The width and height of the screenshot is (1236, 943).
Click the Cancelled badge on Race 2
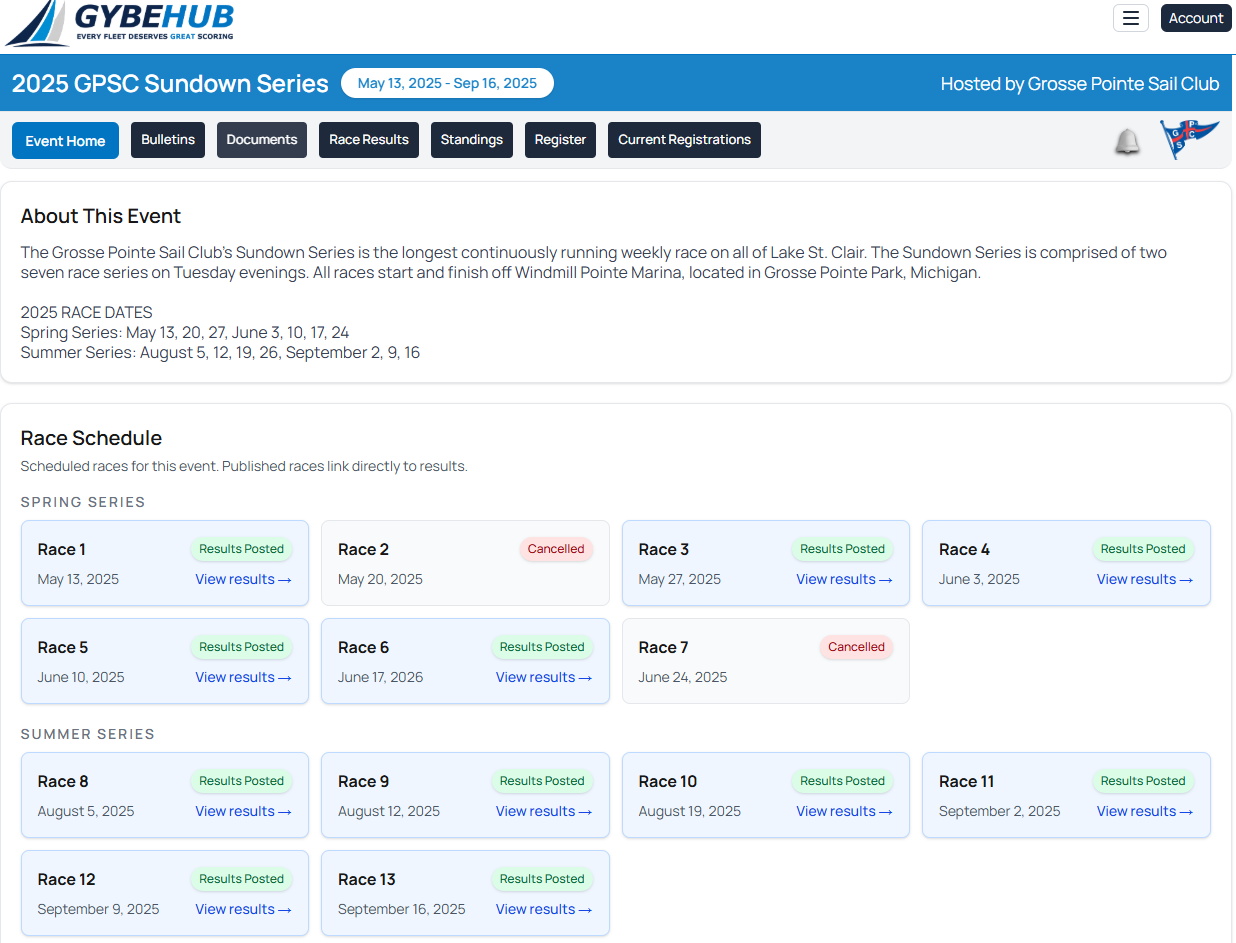tap(556, 549)
